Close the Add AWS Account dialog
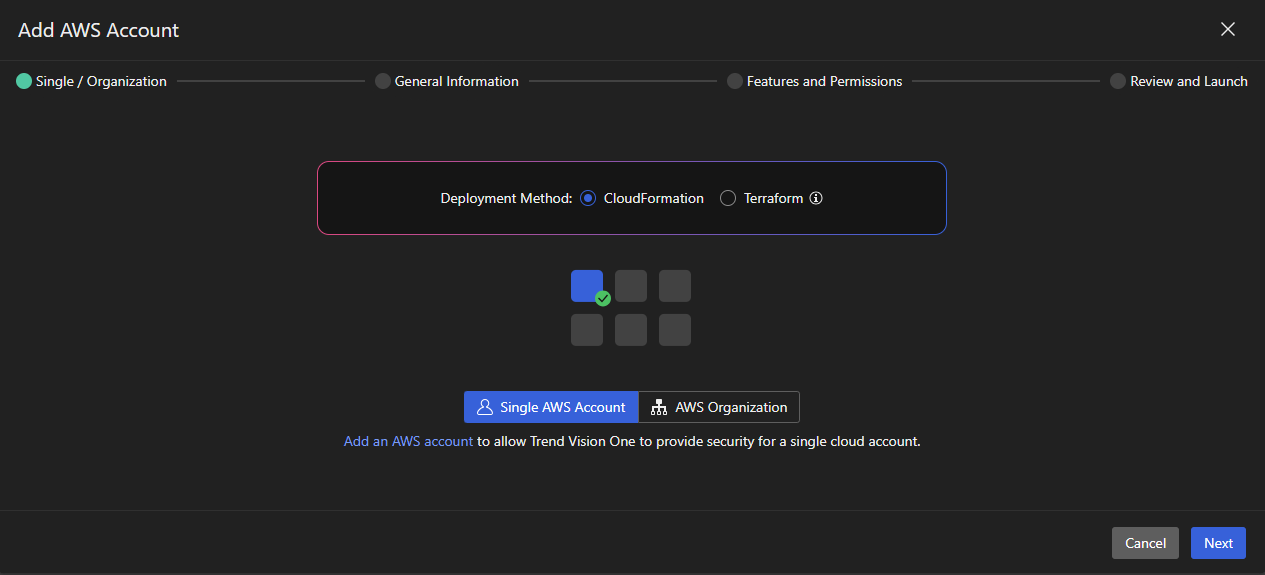This screenshot has height=575, width=1265. pos(1228,29)
